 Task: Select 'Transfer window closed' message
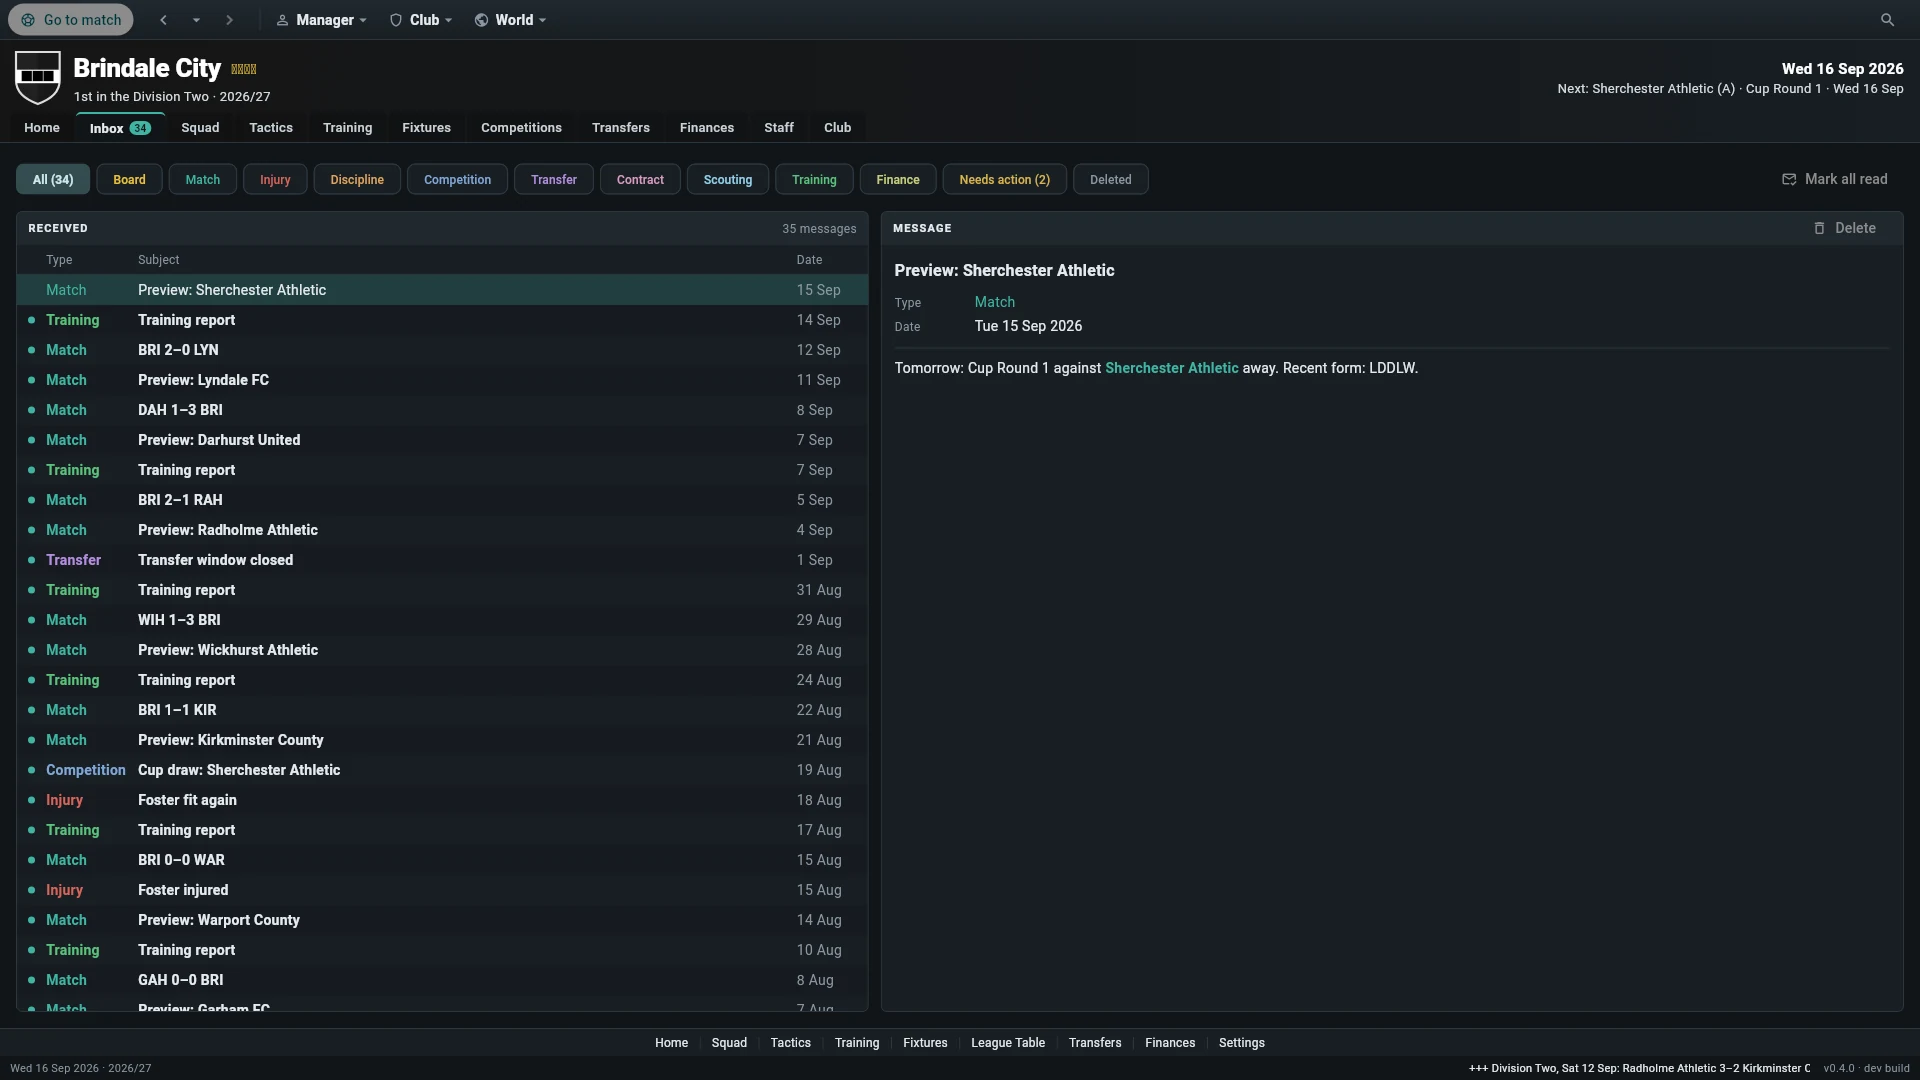(442, 560)
